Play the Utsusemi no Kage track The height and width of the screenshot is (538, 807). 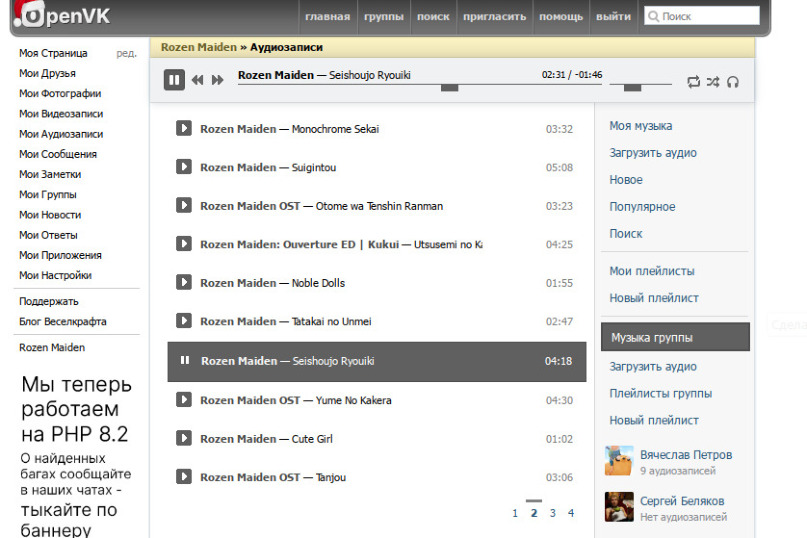pos(184,244)
